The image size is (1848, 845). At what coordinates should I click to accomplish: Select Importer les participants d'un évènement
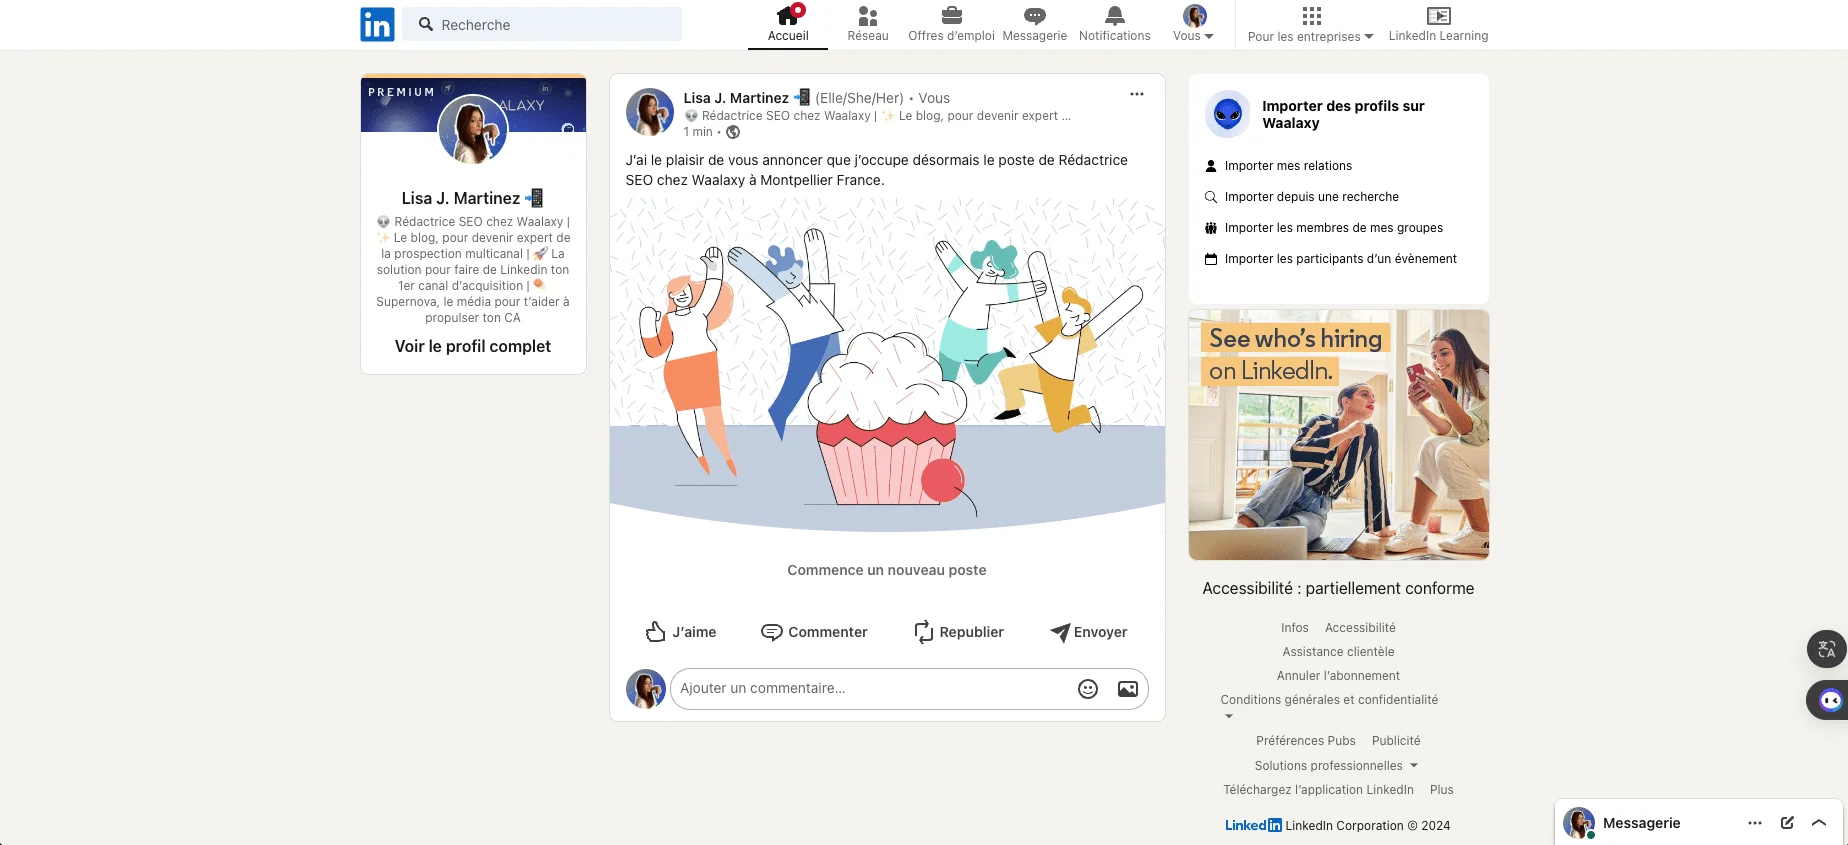1340,259
